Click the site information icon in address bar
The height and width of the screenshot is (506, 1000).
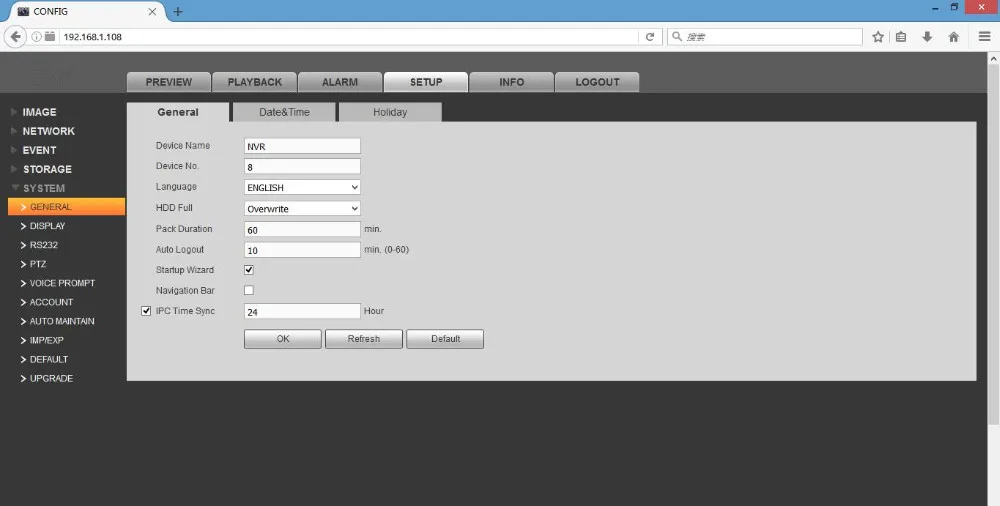36,37
